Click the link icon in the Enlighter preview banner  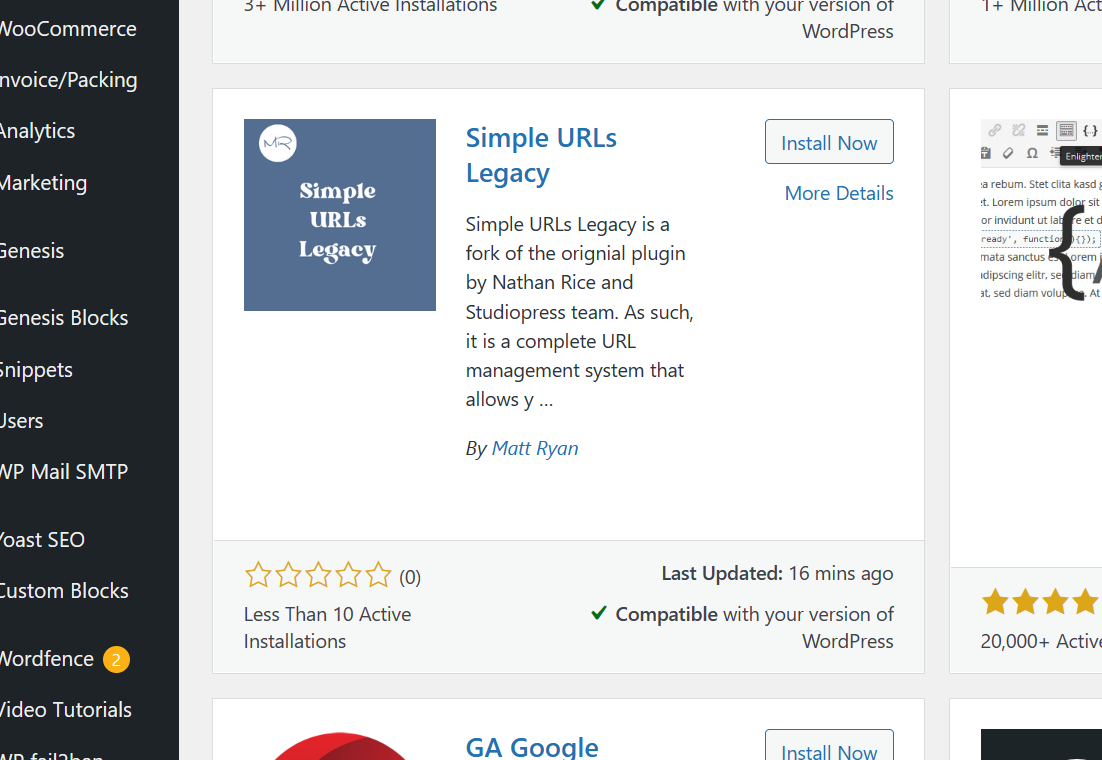tap(995, 130)
